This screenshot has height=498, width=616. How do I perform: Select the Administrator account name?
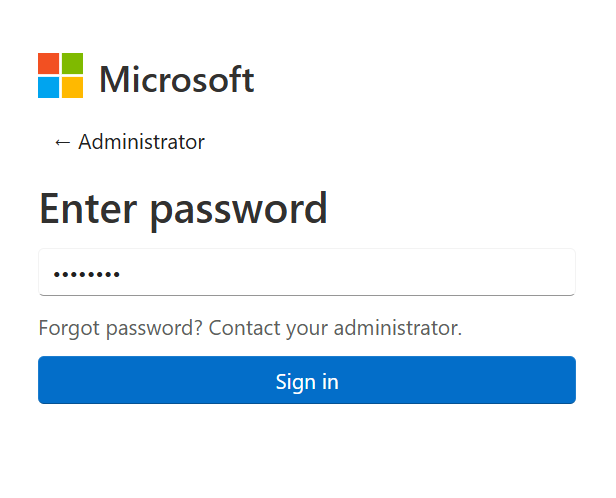tap(141, 142)
